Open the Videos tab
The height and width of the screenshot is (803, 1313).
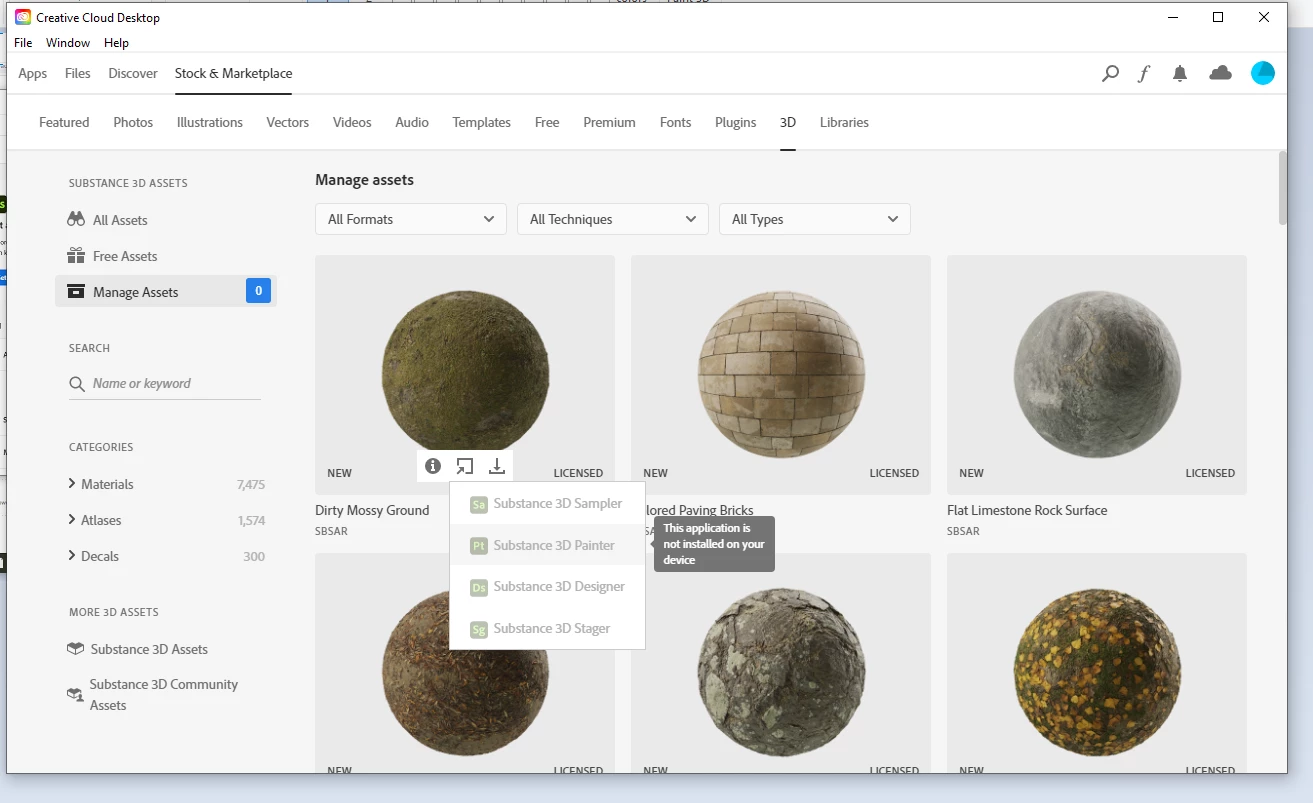[352, 122]
